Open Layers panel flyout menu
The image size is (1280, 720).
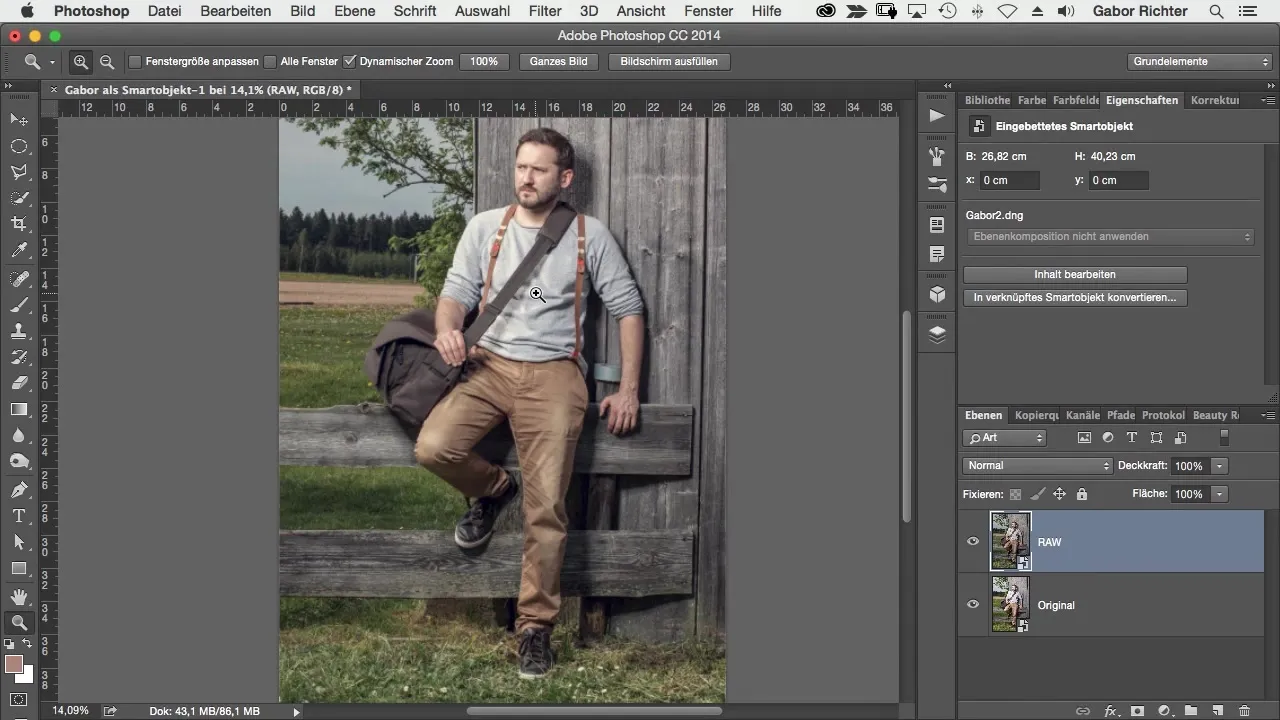[1268, 415]
